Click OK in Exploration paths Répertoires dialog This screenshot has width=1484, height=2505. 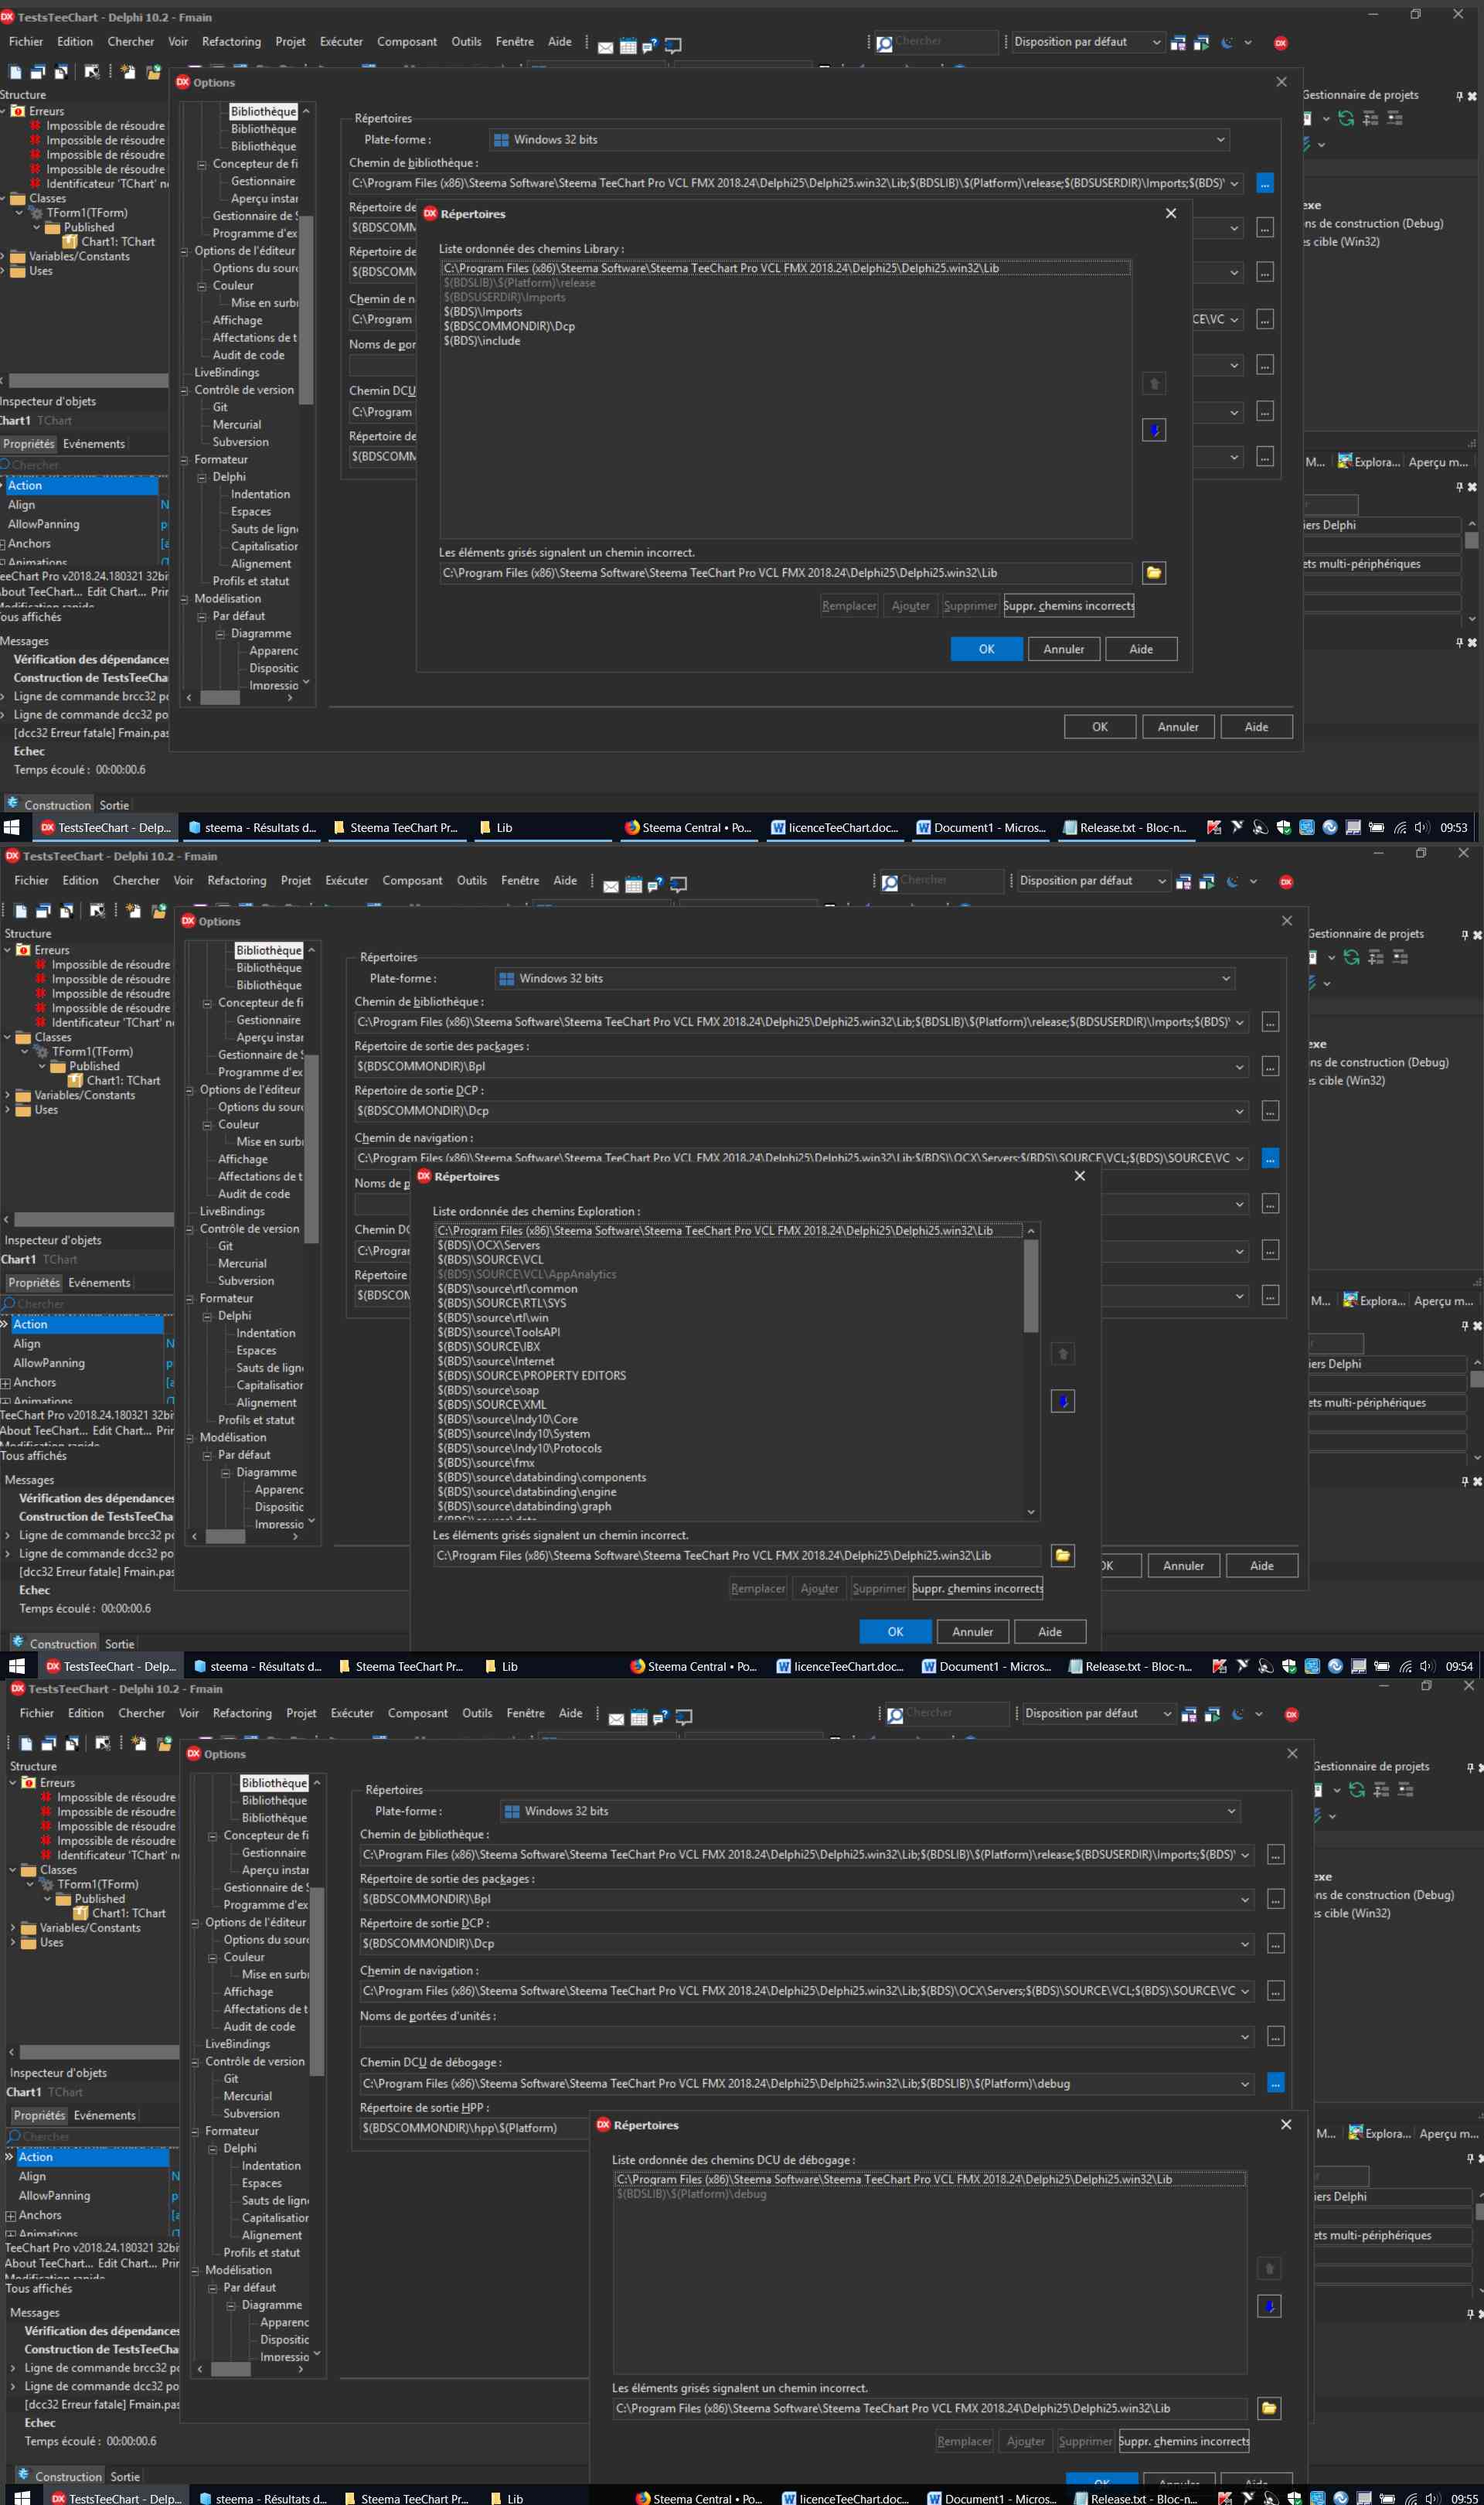895,1632
